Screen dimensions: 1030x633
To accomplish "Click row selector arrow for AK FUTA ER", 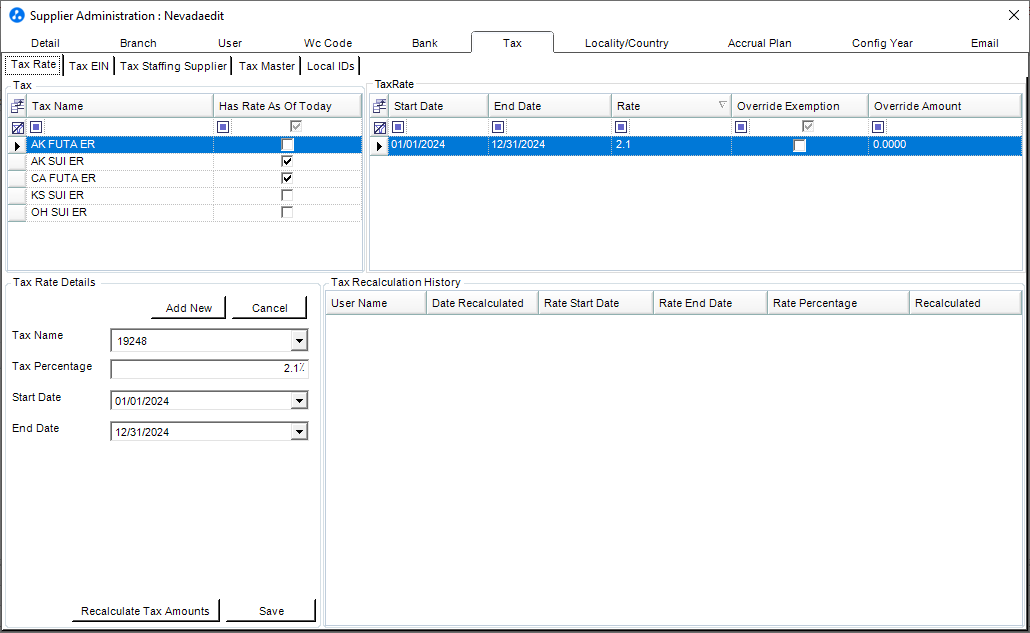I will click(x=17, y=146).
